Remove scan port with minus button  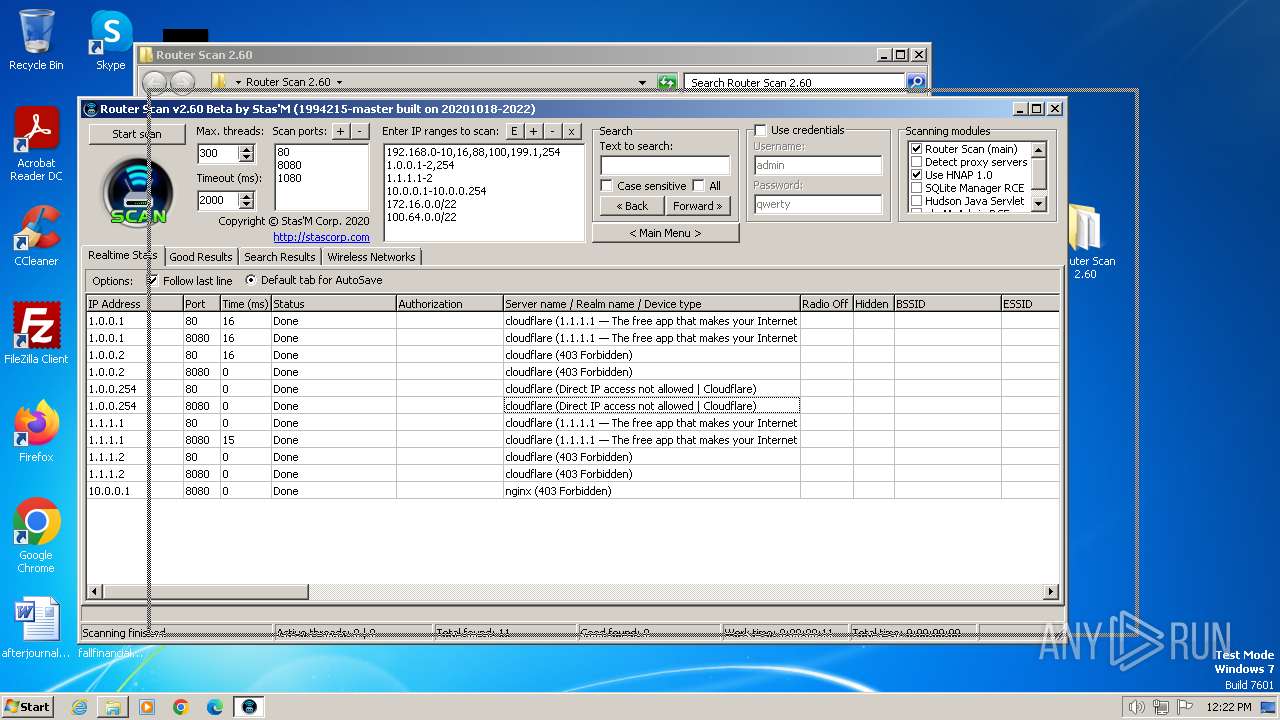tap(360, 131)
